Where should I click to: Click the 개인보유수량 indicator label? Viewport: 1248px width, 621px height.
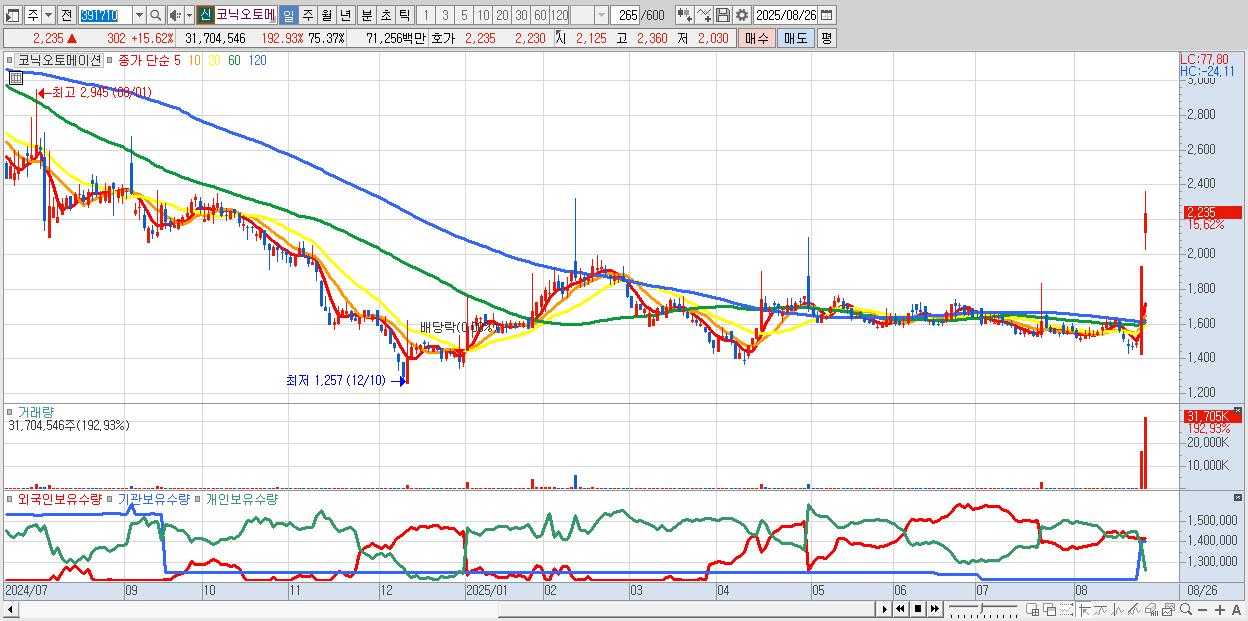tap(241, 498)
